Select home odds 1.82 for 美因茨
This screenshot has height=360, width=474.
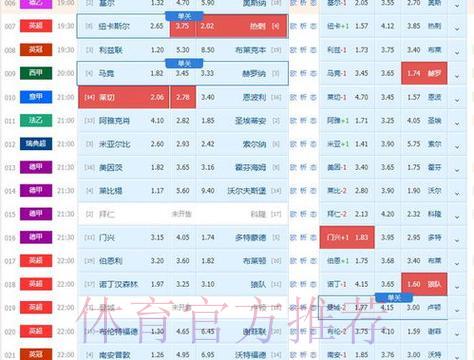[x=157, y=167]
